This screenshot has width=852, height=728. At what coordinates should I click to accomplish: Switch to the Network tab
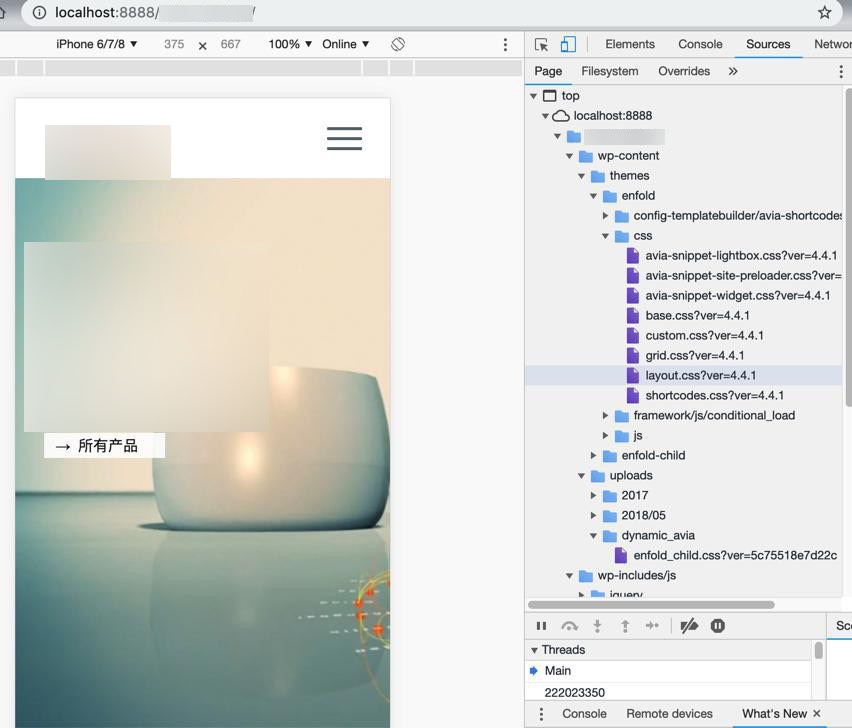coord(832,44)
